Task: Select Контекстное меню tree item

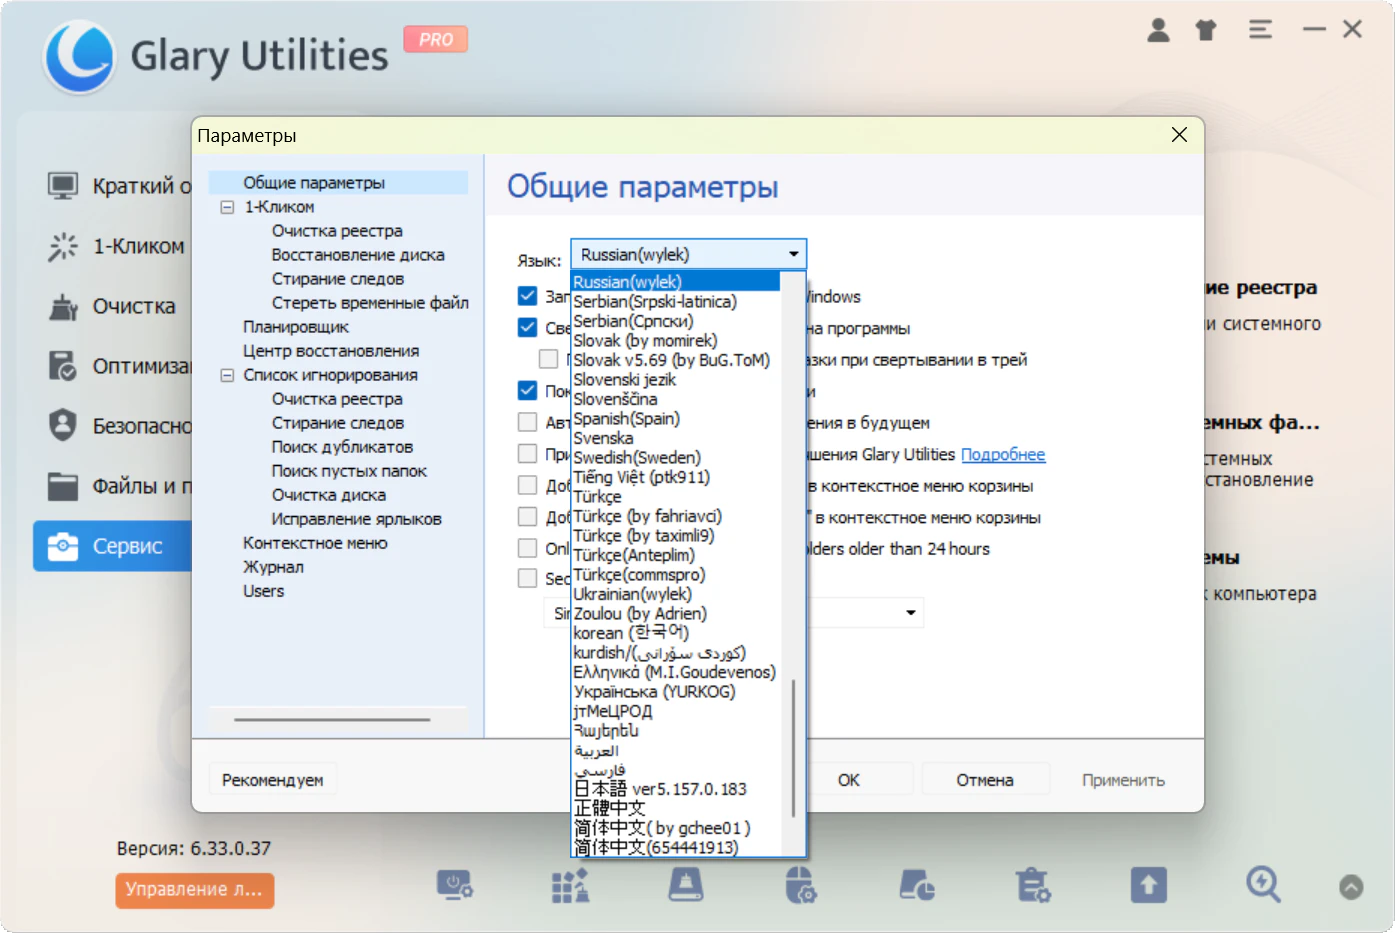Action: (x=315, y=543)
